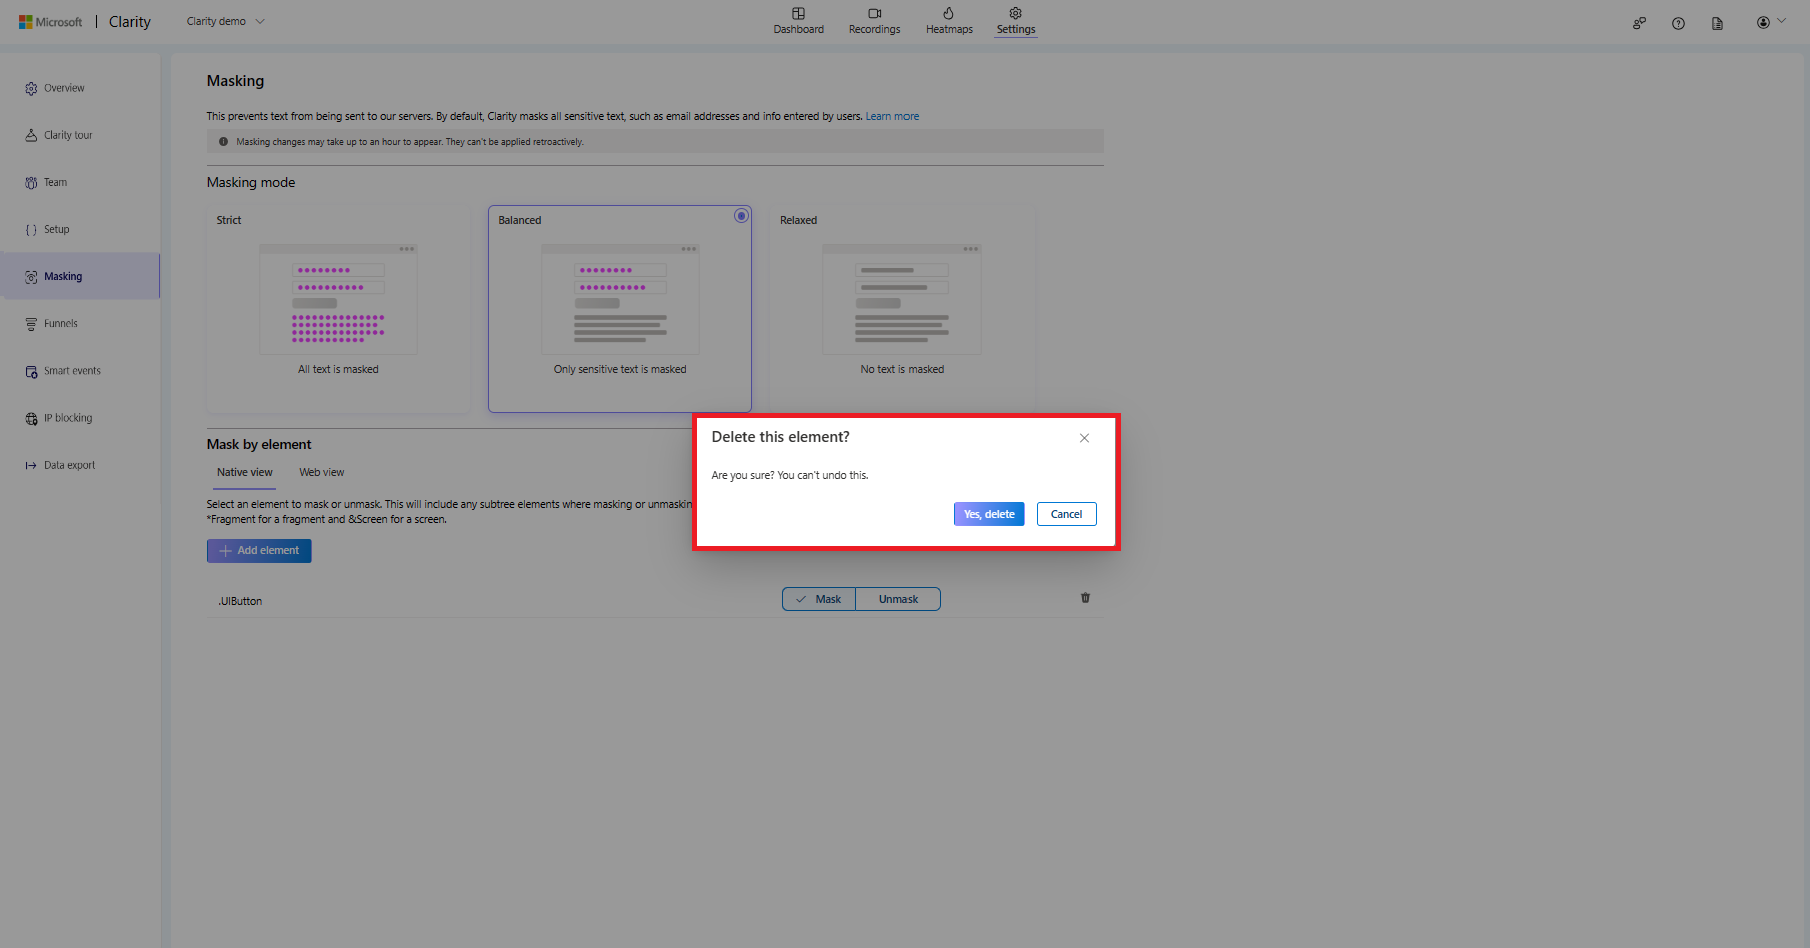
Task: Click the Strict mode preview thumbnail
Action: pos(338,299)
